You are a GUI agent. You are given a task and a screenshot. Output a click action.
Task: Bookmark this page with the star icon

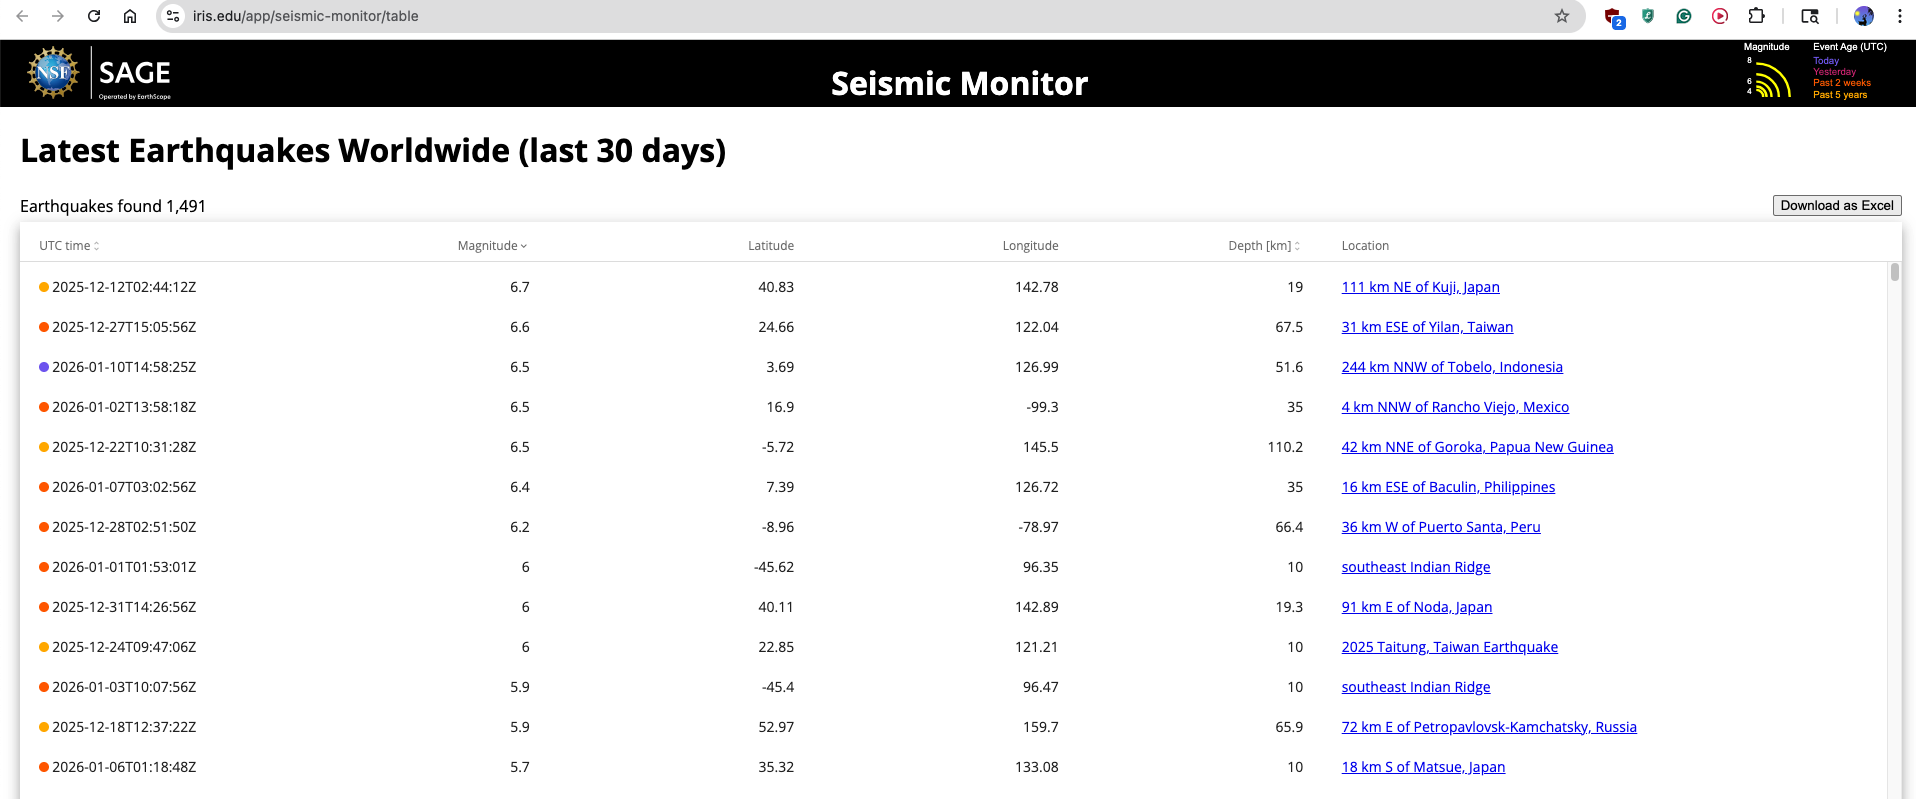click(x=1561, y=16)
